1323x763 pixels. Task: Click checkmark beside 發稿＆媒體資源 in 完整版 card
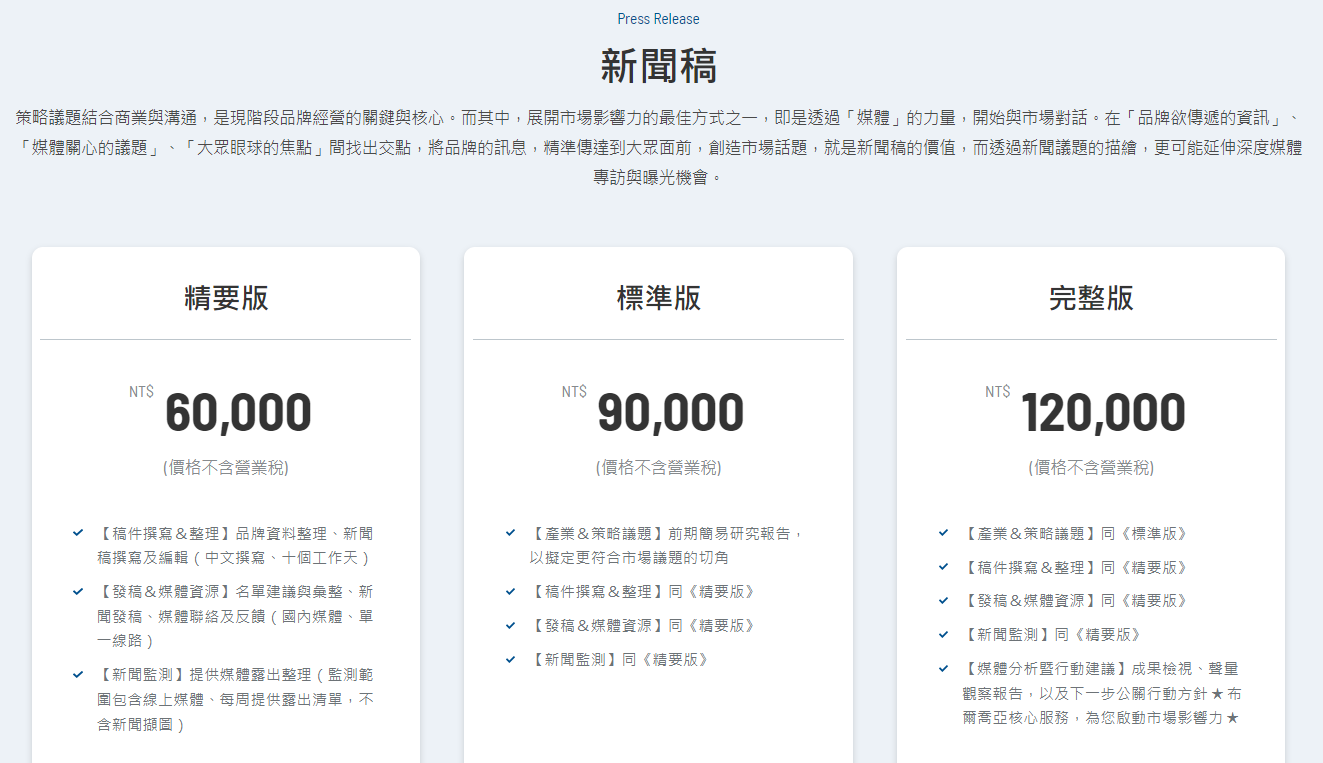pos(943,600)
